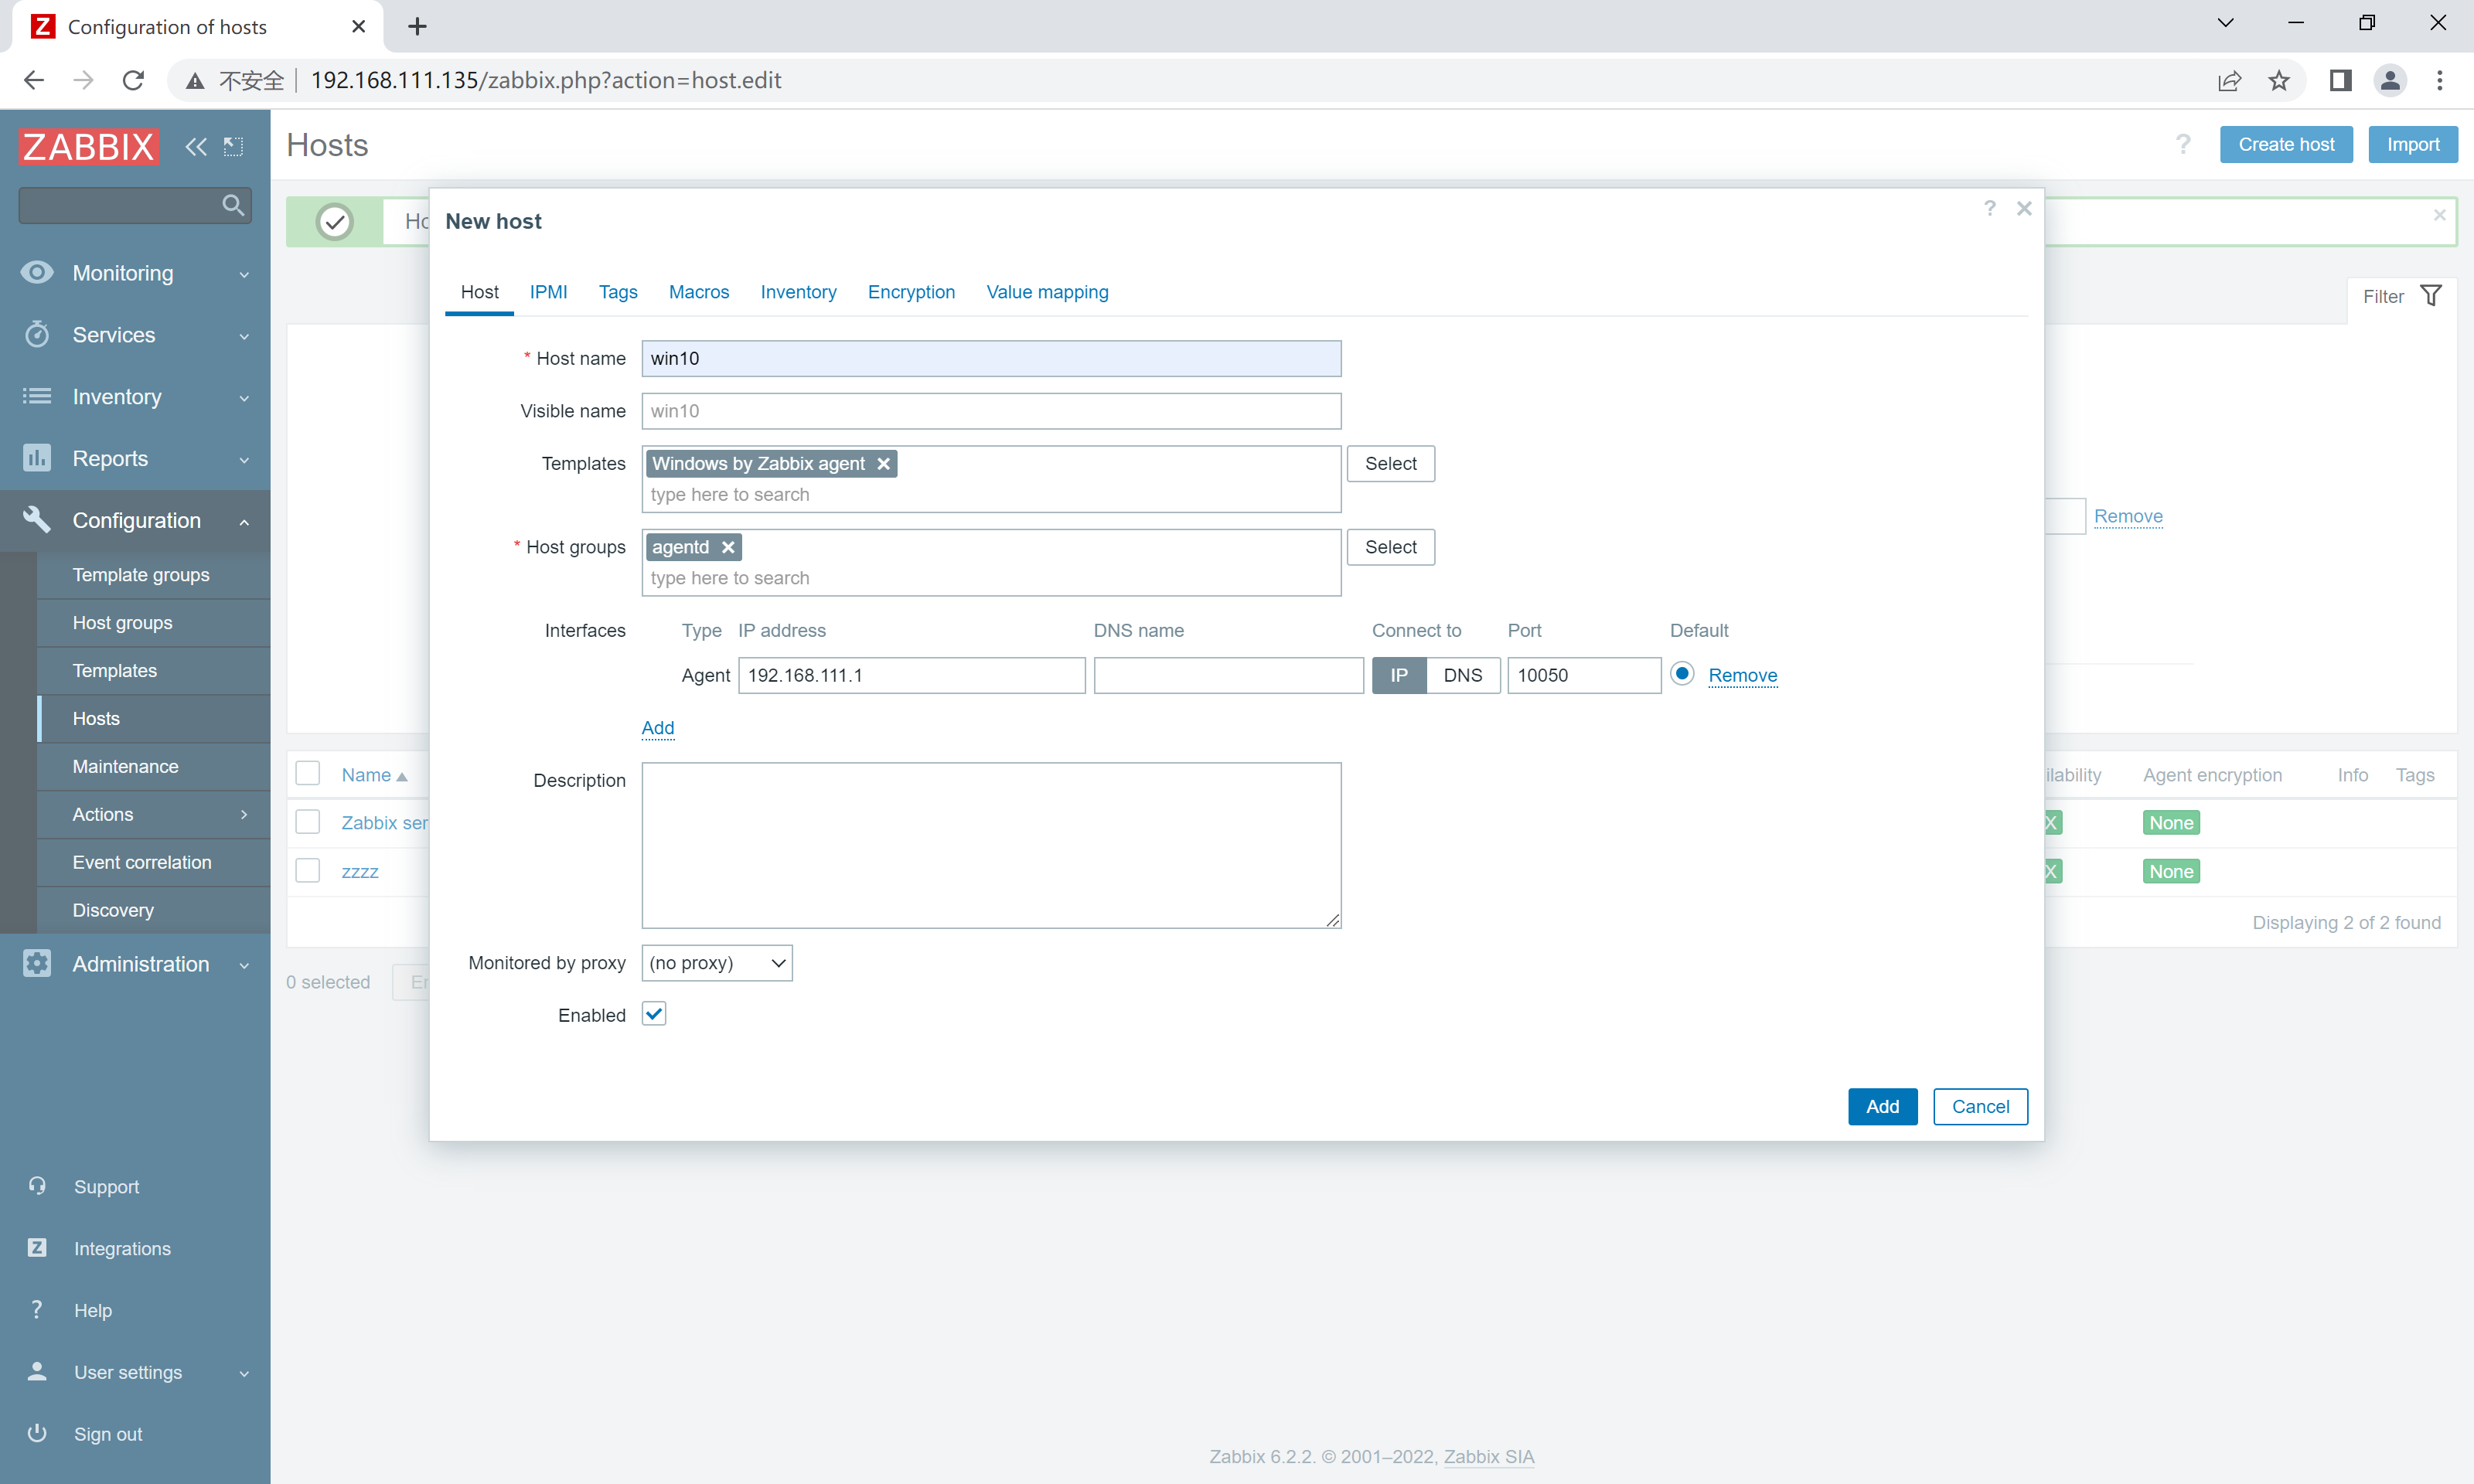
Task: Click the Reports chart icon
Action: (x=37, y=458)
